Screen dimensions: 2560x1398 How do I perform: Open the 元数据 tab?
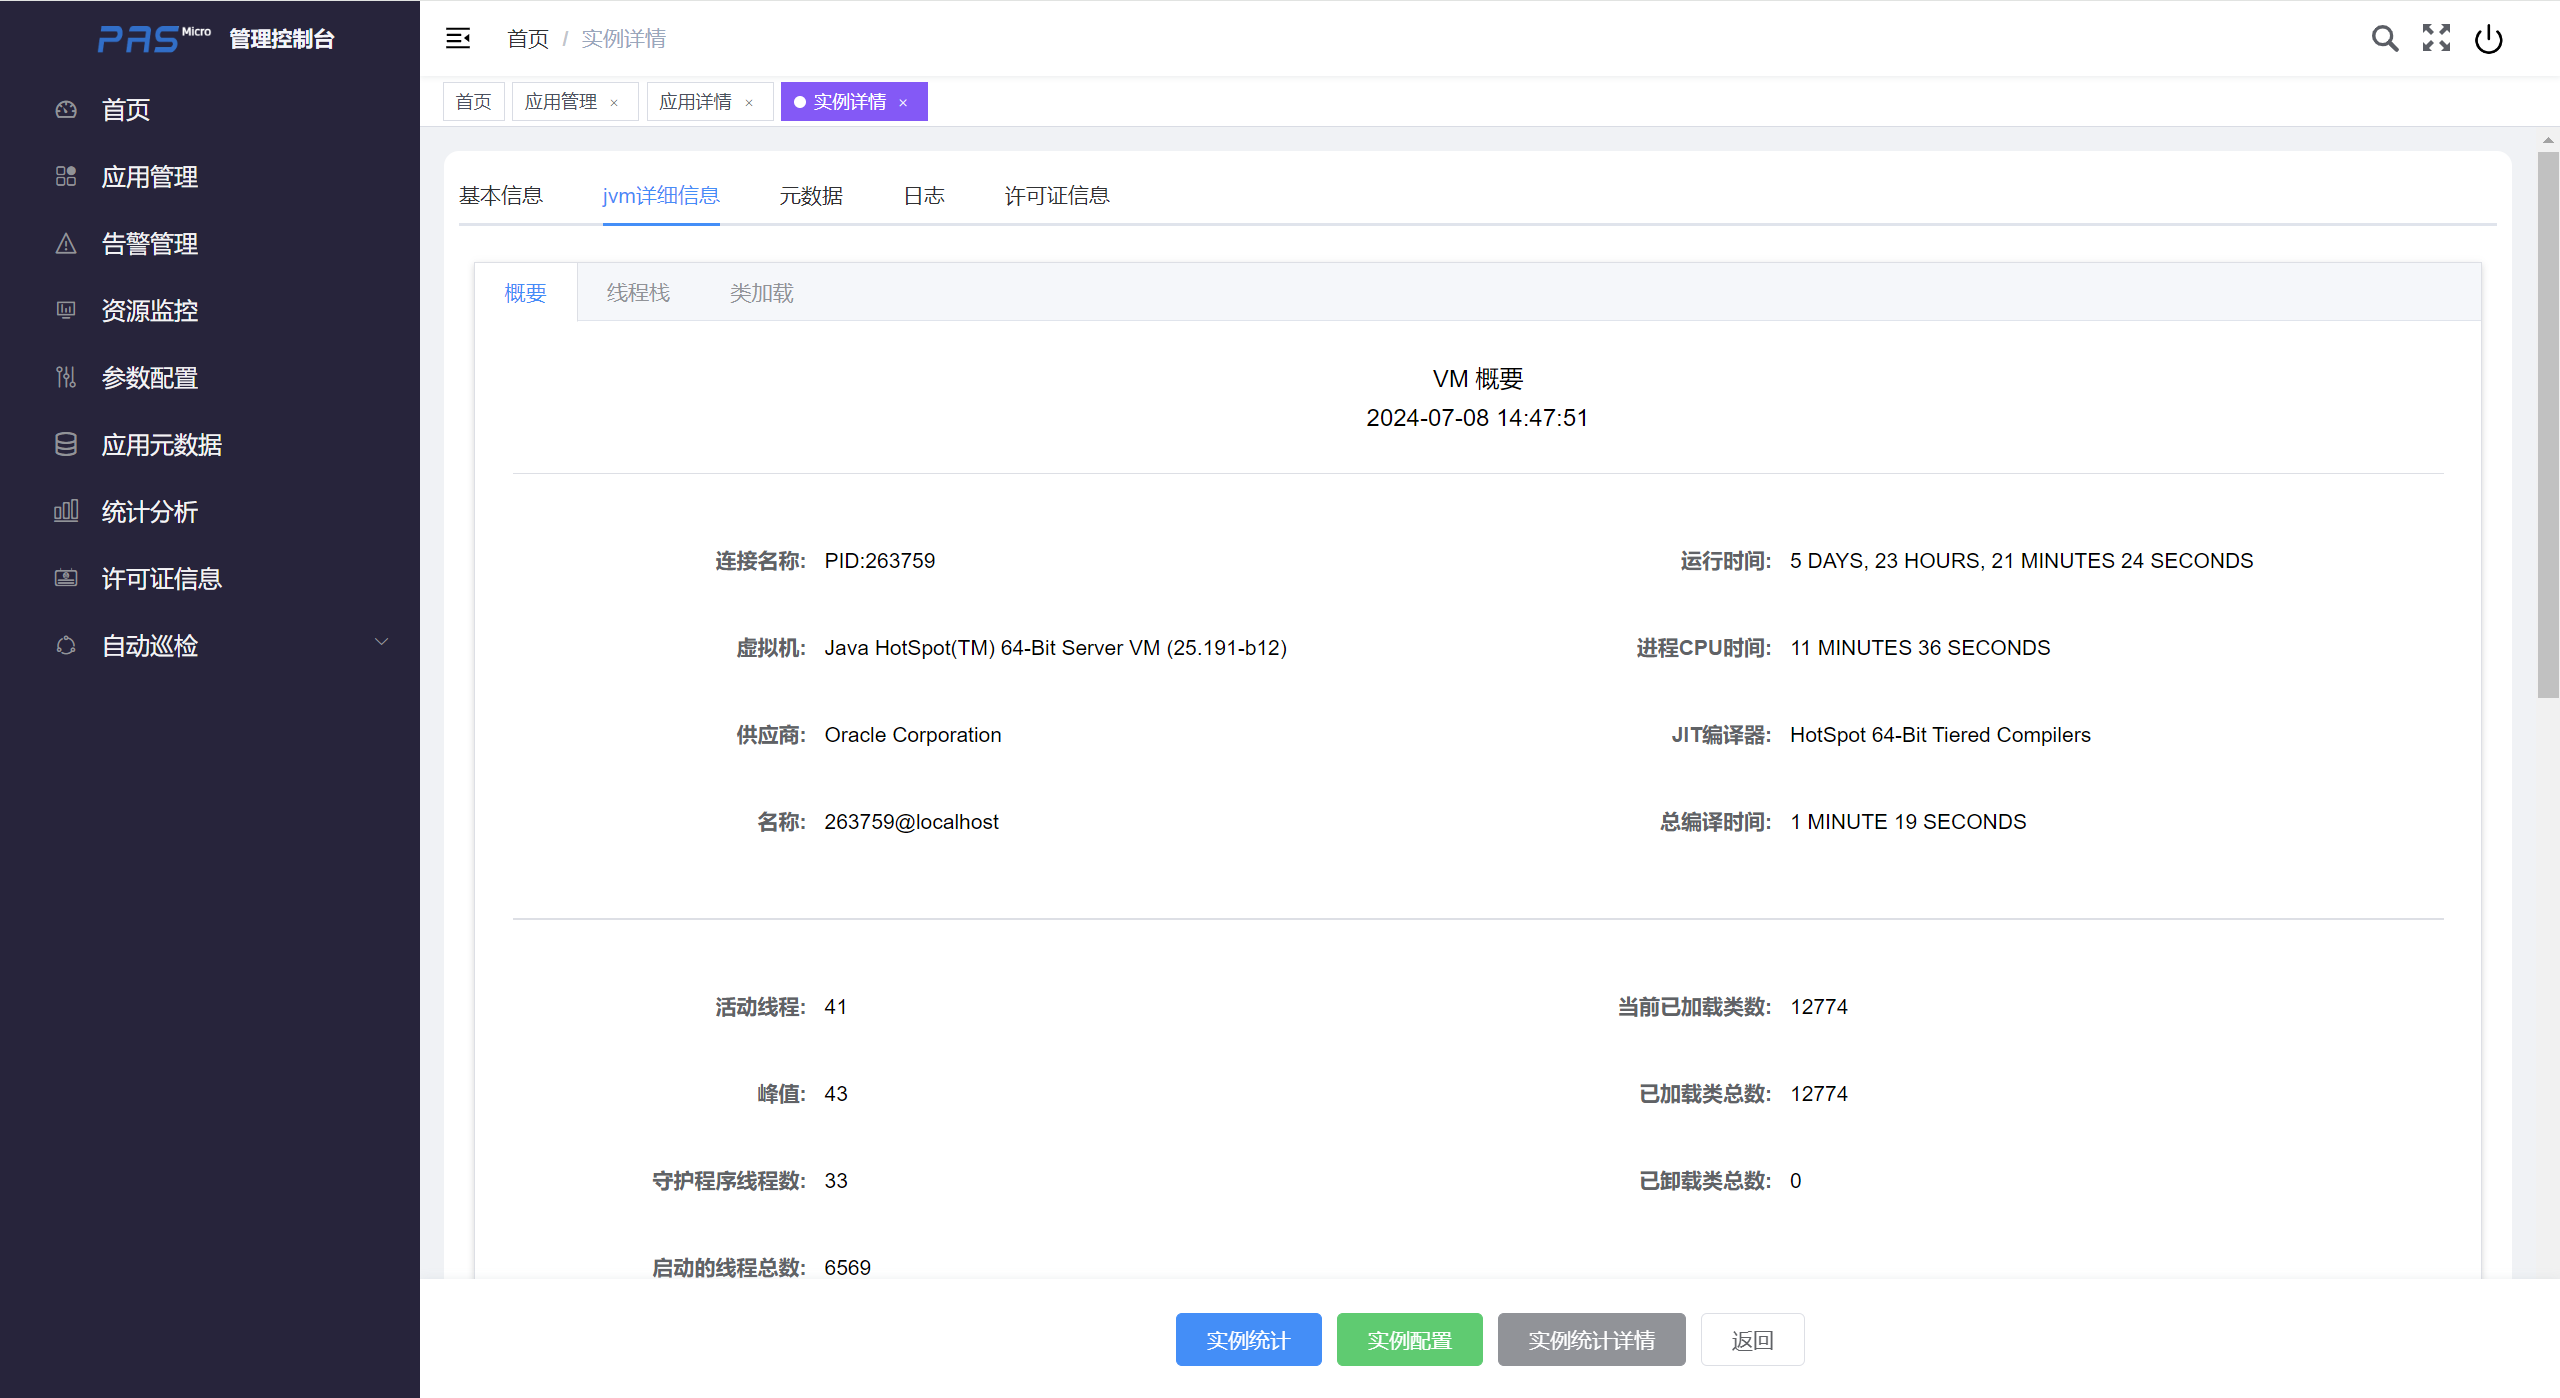click(811, 196)
